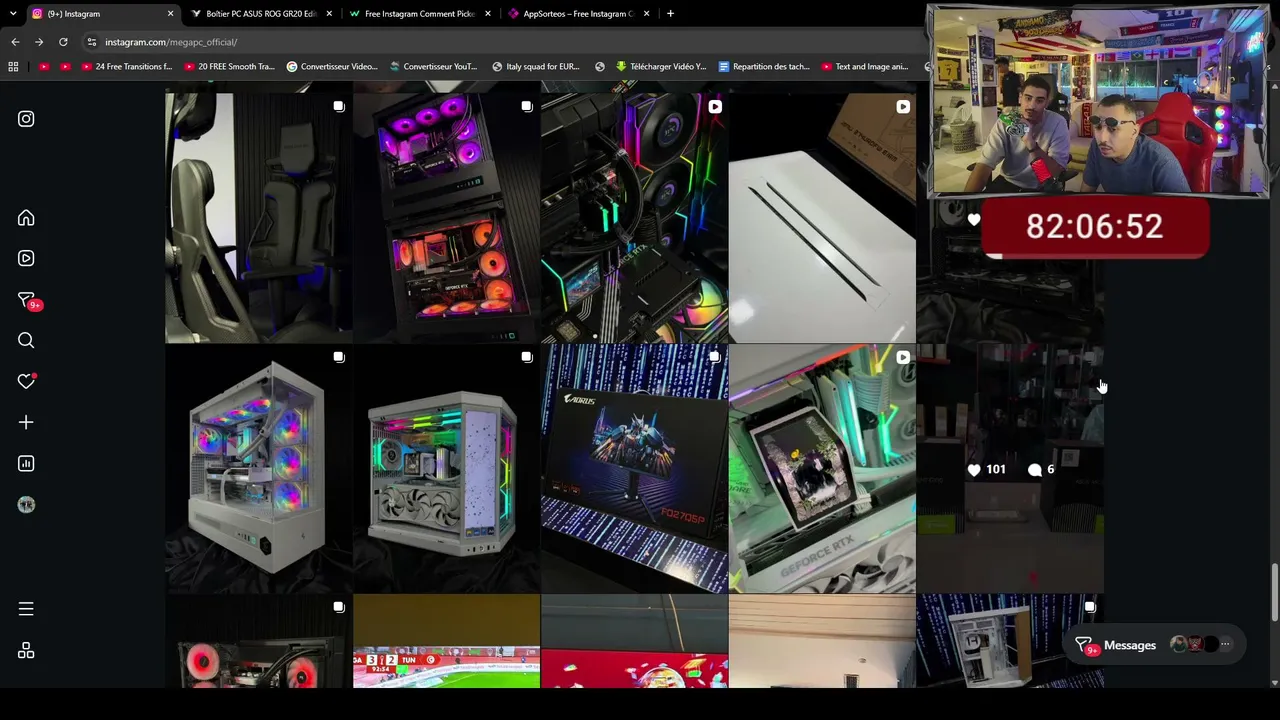The width and height of the screenshot is (1280, 720).
Task: Close the AppSorteos tab
Action: [646, 14]
